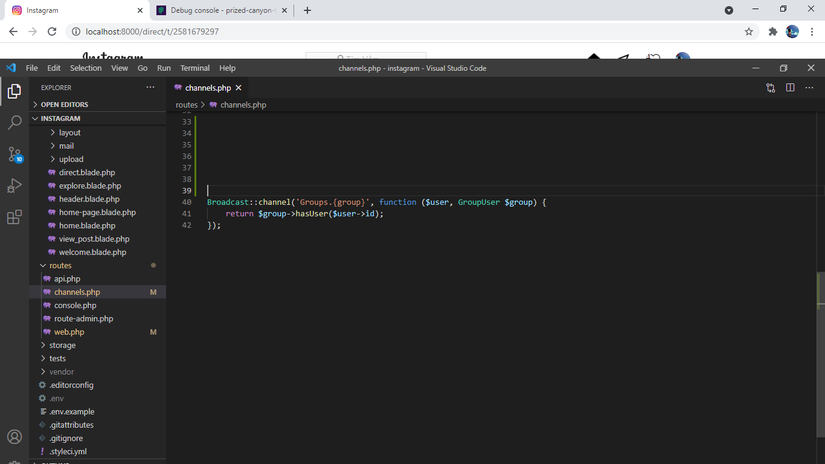Viewport: 825px width, 464px height.
Task: Switch to the Debug console browser tab
Action: click(x=215, y=10)
